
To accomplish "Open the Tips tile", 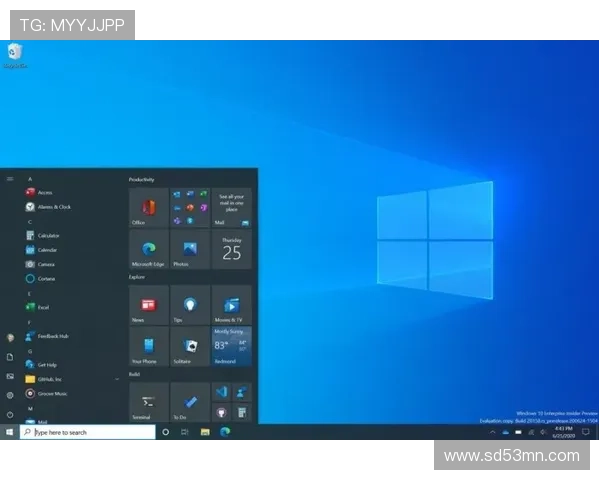I will [x=190, y=305].
